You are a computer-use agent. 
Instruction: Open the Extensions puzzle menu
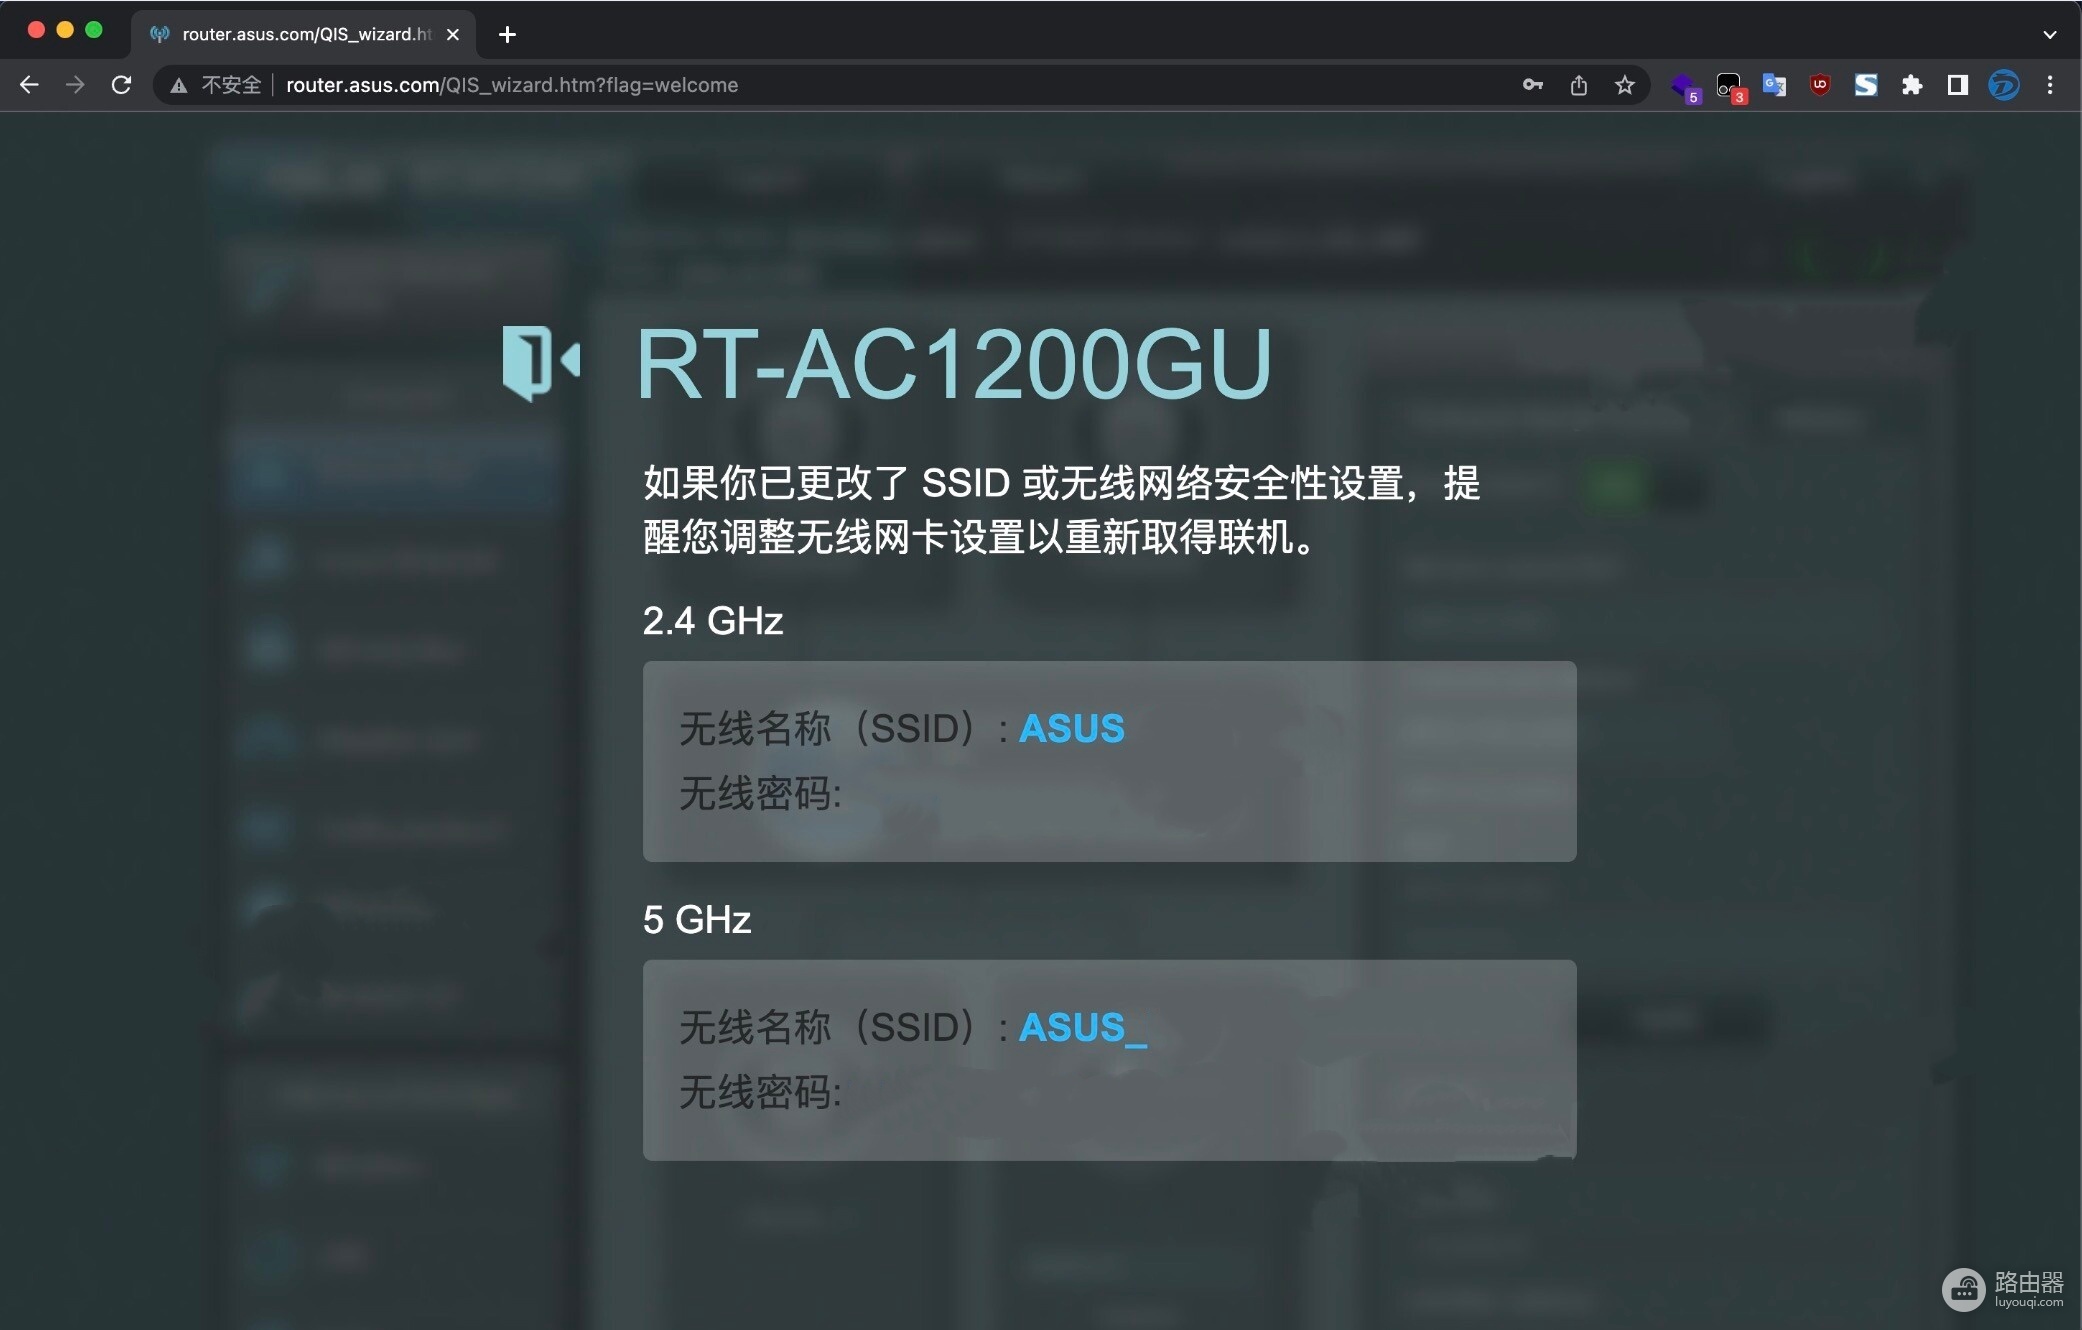[x=1912, y=85]
